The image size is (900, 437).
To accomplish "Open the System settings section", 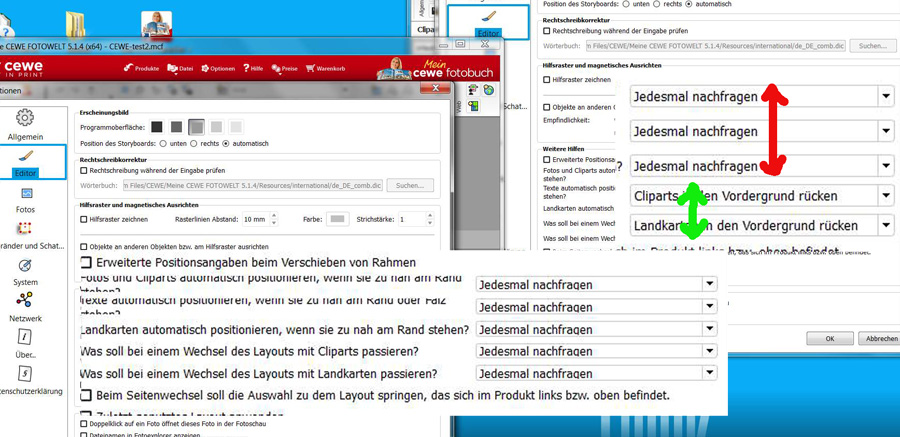I will coord(25,270).
